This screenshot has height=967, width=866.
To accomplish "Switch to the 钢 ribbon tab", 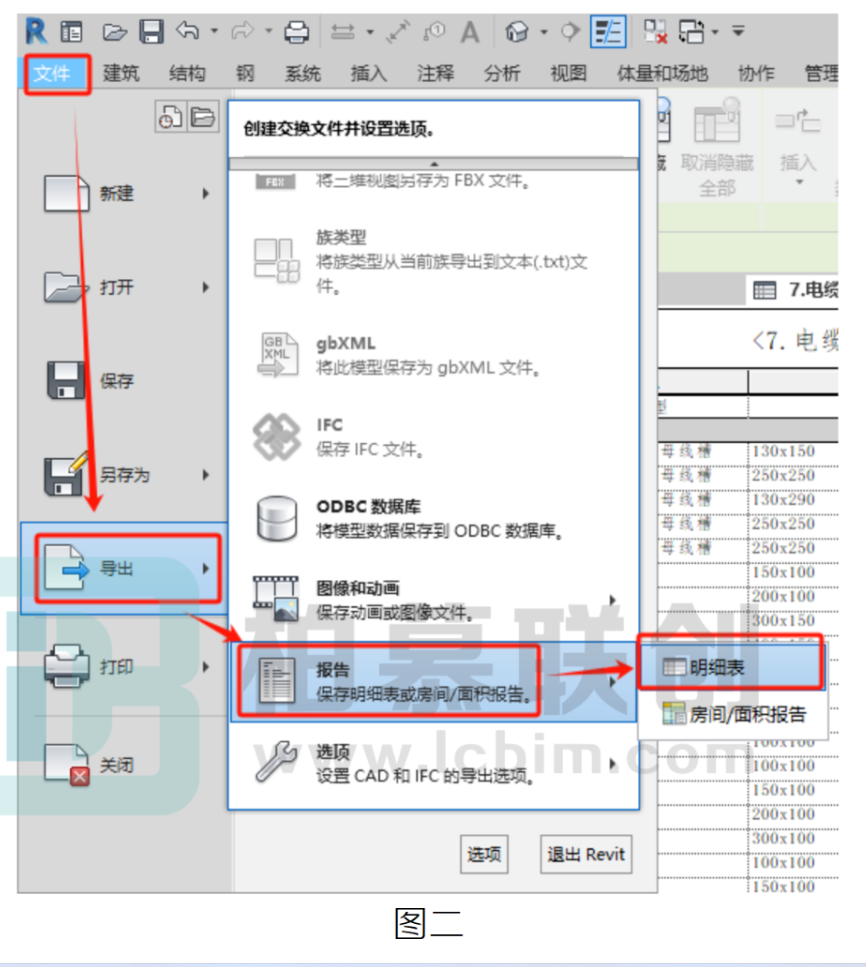I will (x=245, y=74).
